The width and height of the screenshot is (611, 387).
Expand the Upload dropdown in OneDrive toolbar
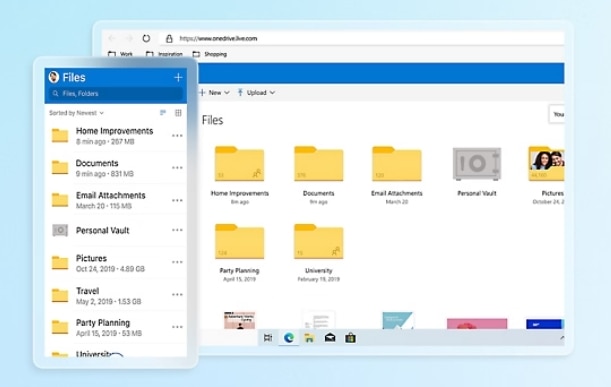coord(256,93)
